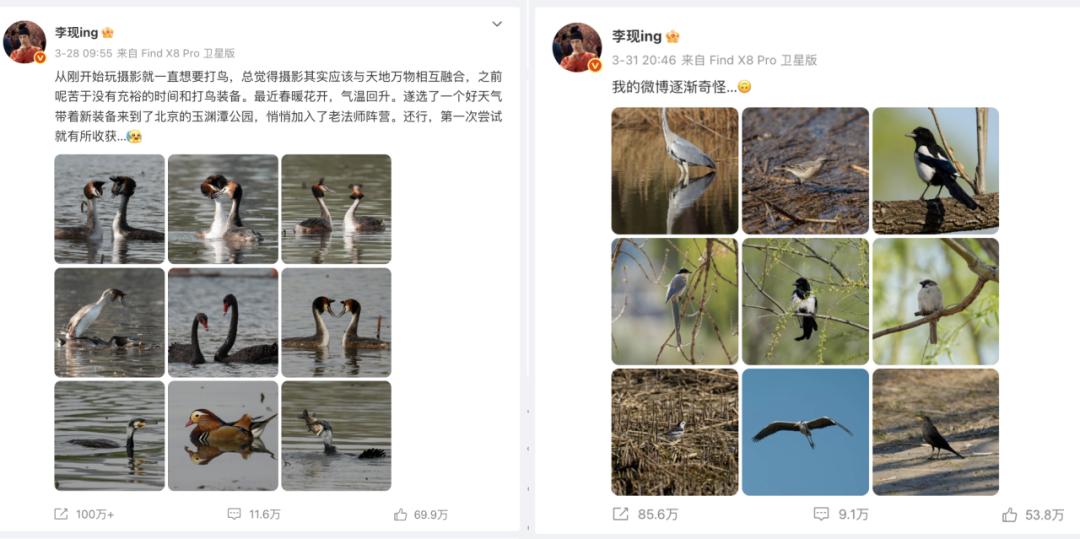Like the post showing 69.9万

(400, 514)
